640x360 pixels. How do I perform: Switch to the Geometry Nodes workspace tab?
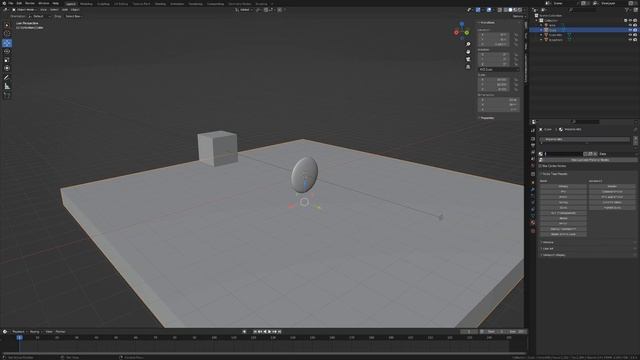pos(240,4)
